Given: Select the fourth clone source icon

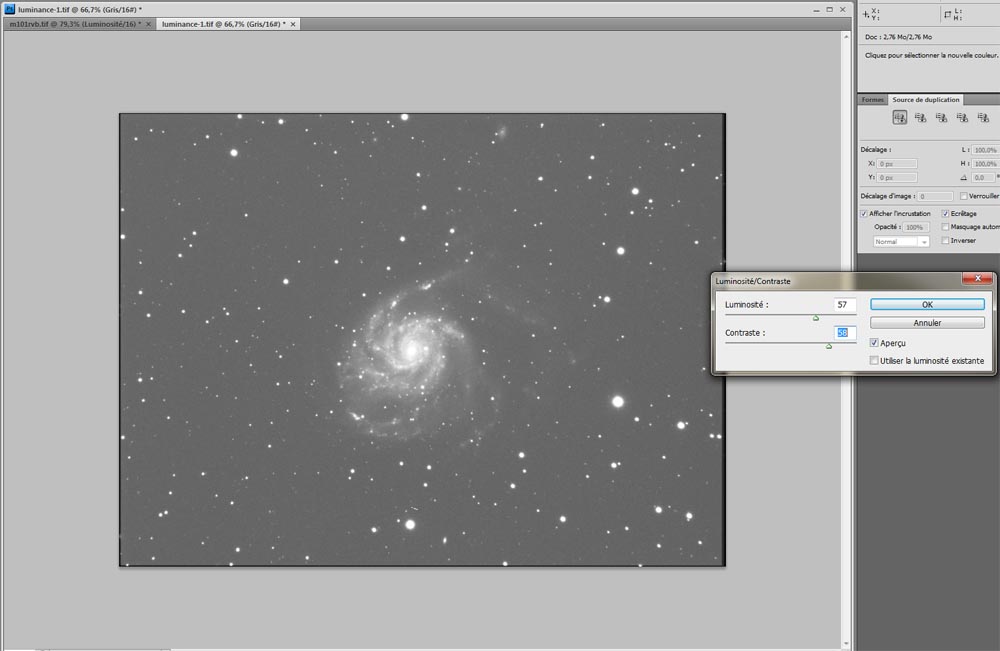Looking at the screenshot, I should [962, 117].
